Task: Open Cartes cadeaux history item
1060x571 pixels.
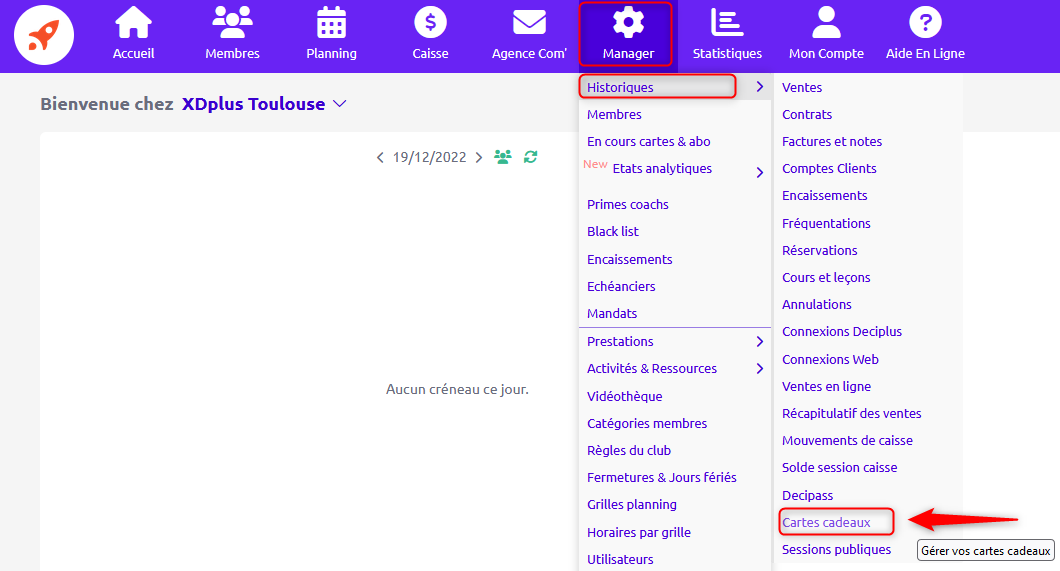Action: [826, 522]
